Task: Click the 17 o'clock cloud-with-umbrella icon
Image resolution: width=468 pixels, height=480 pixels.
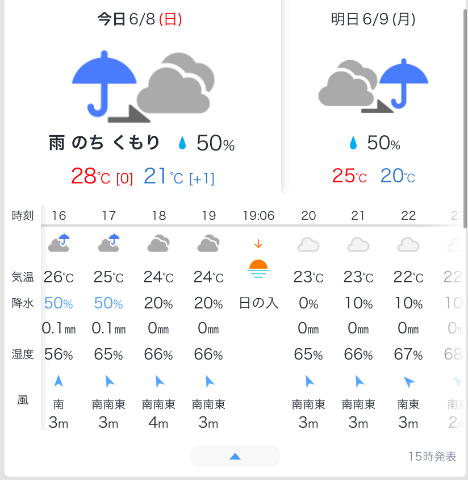Action: tap(109, 243)
